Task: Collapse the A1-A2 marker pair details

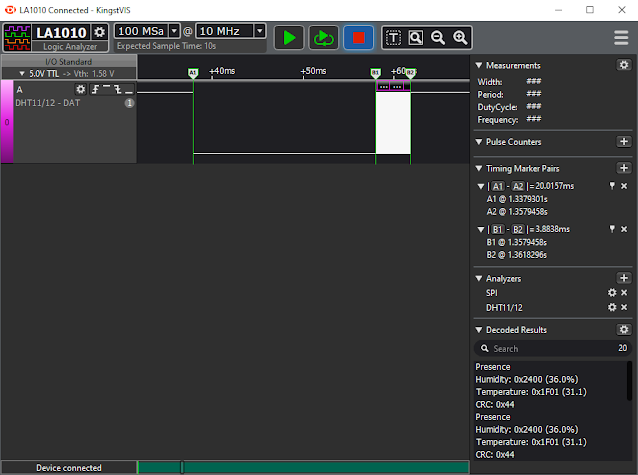Action: [x=481, y=186]
